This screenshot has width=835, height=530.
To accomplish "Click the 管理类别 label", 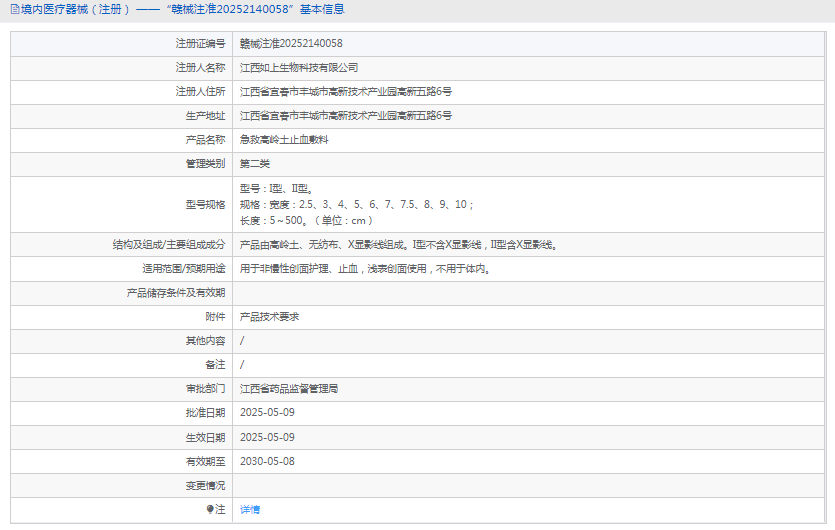I will 206,164.
